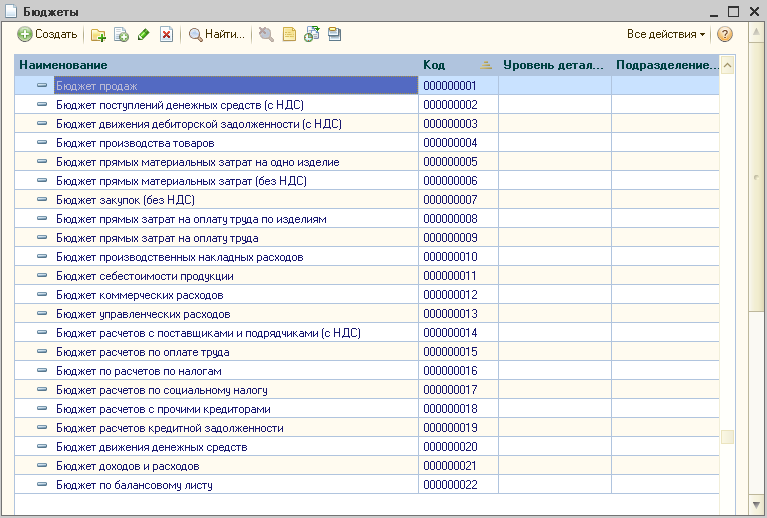The image size is (767, 518).
Task: Click the stacked windows toolbar icon
Action: [334, 34]
